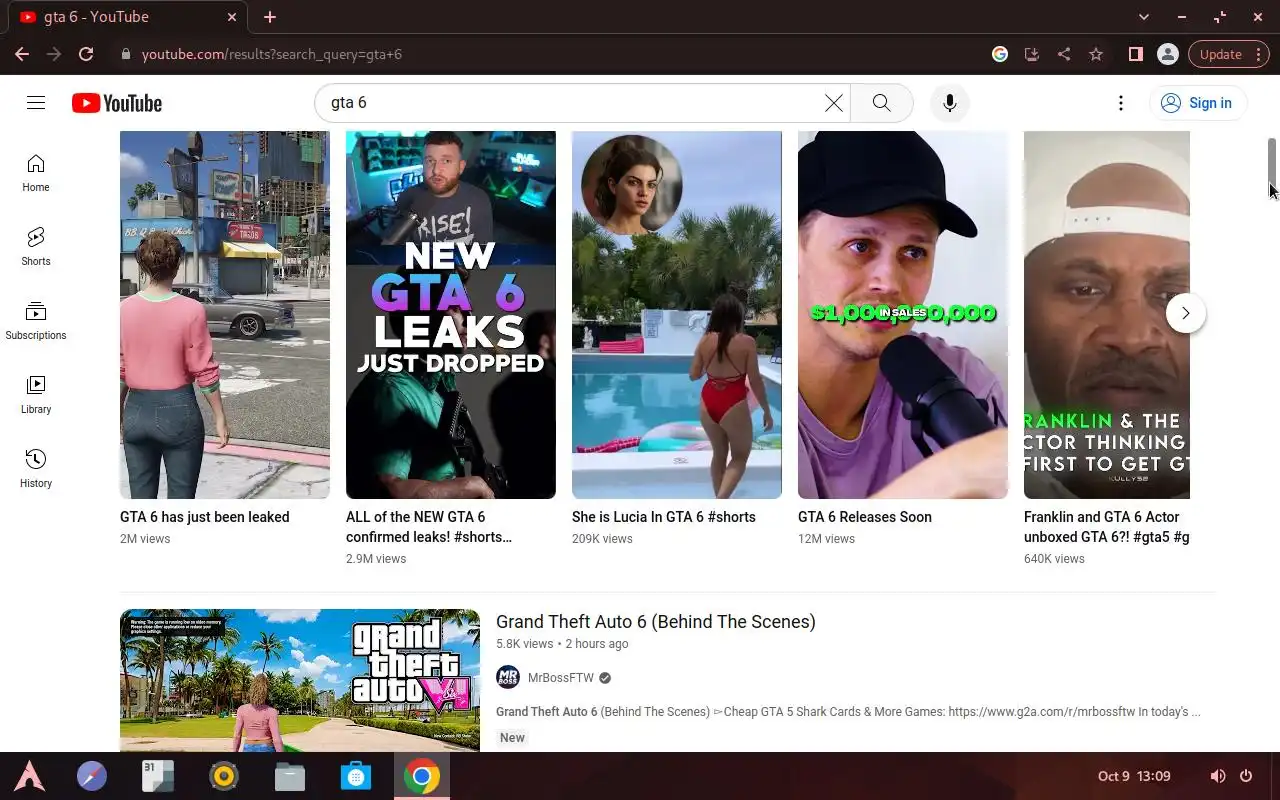Show next Shorts with the arrow chevron
This screenshot has width=1280, height=800.
pyautogui.click(x=1185, y=313)
